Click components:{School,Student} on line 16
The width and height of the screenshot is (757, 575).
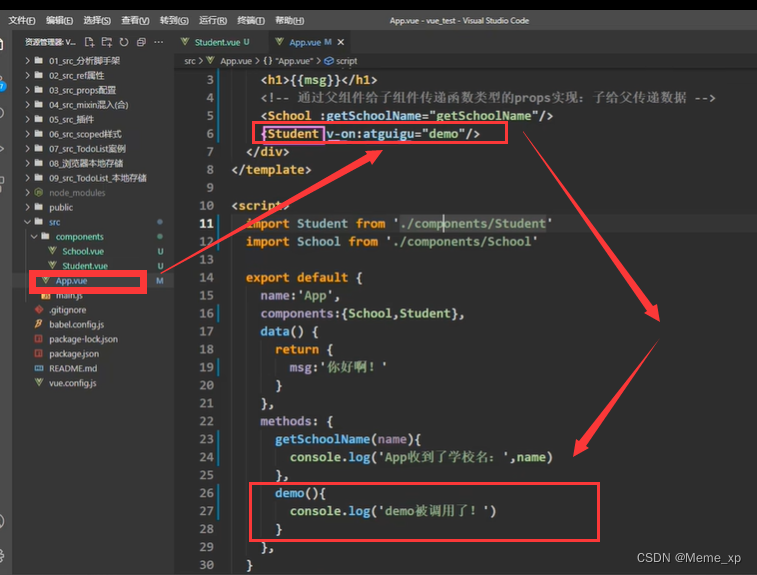pos(359,314)
